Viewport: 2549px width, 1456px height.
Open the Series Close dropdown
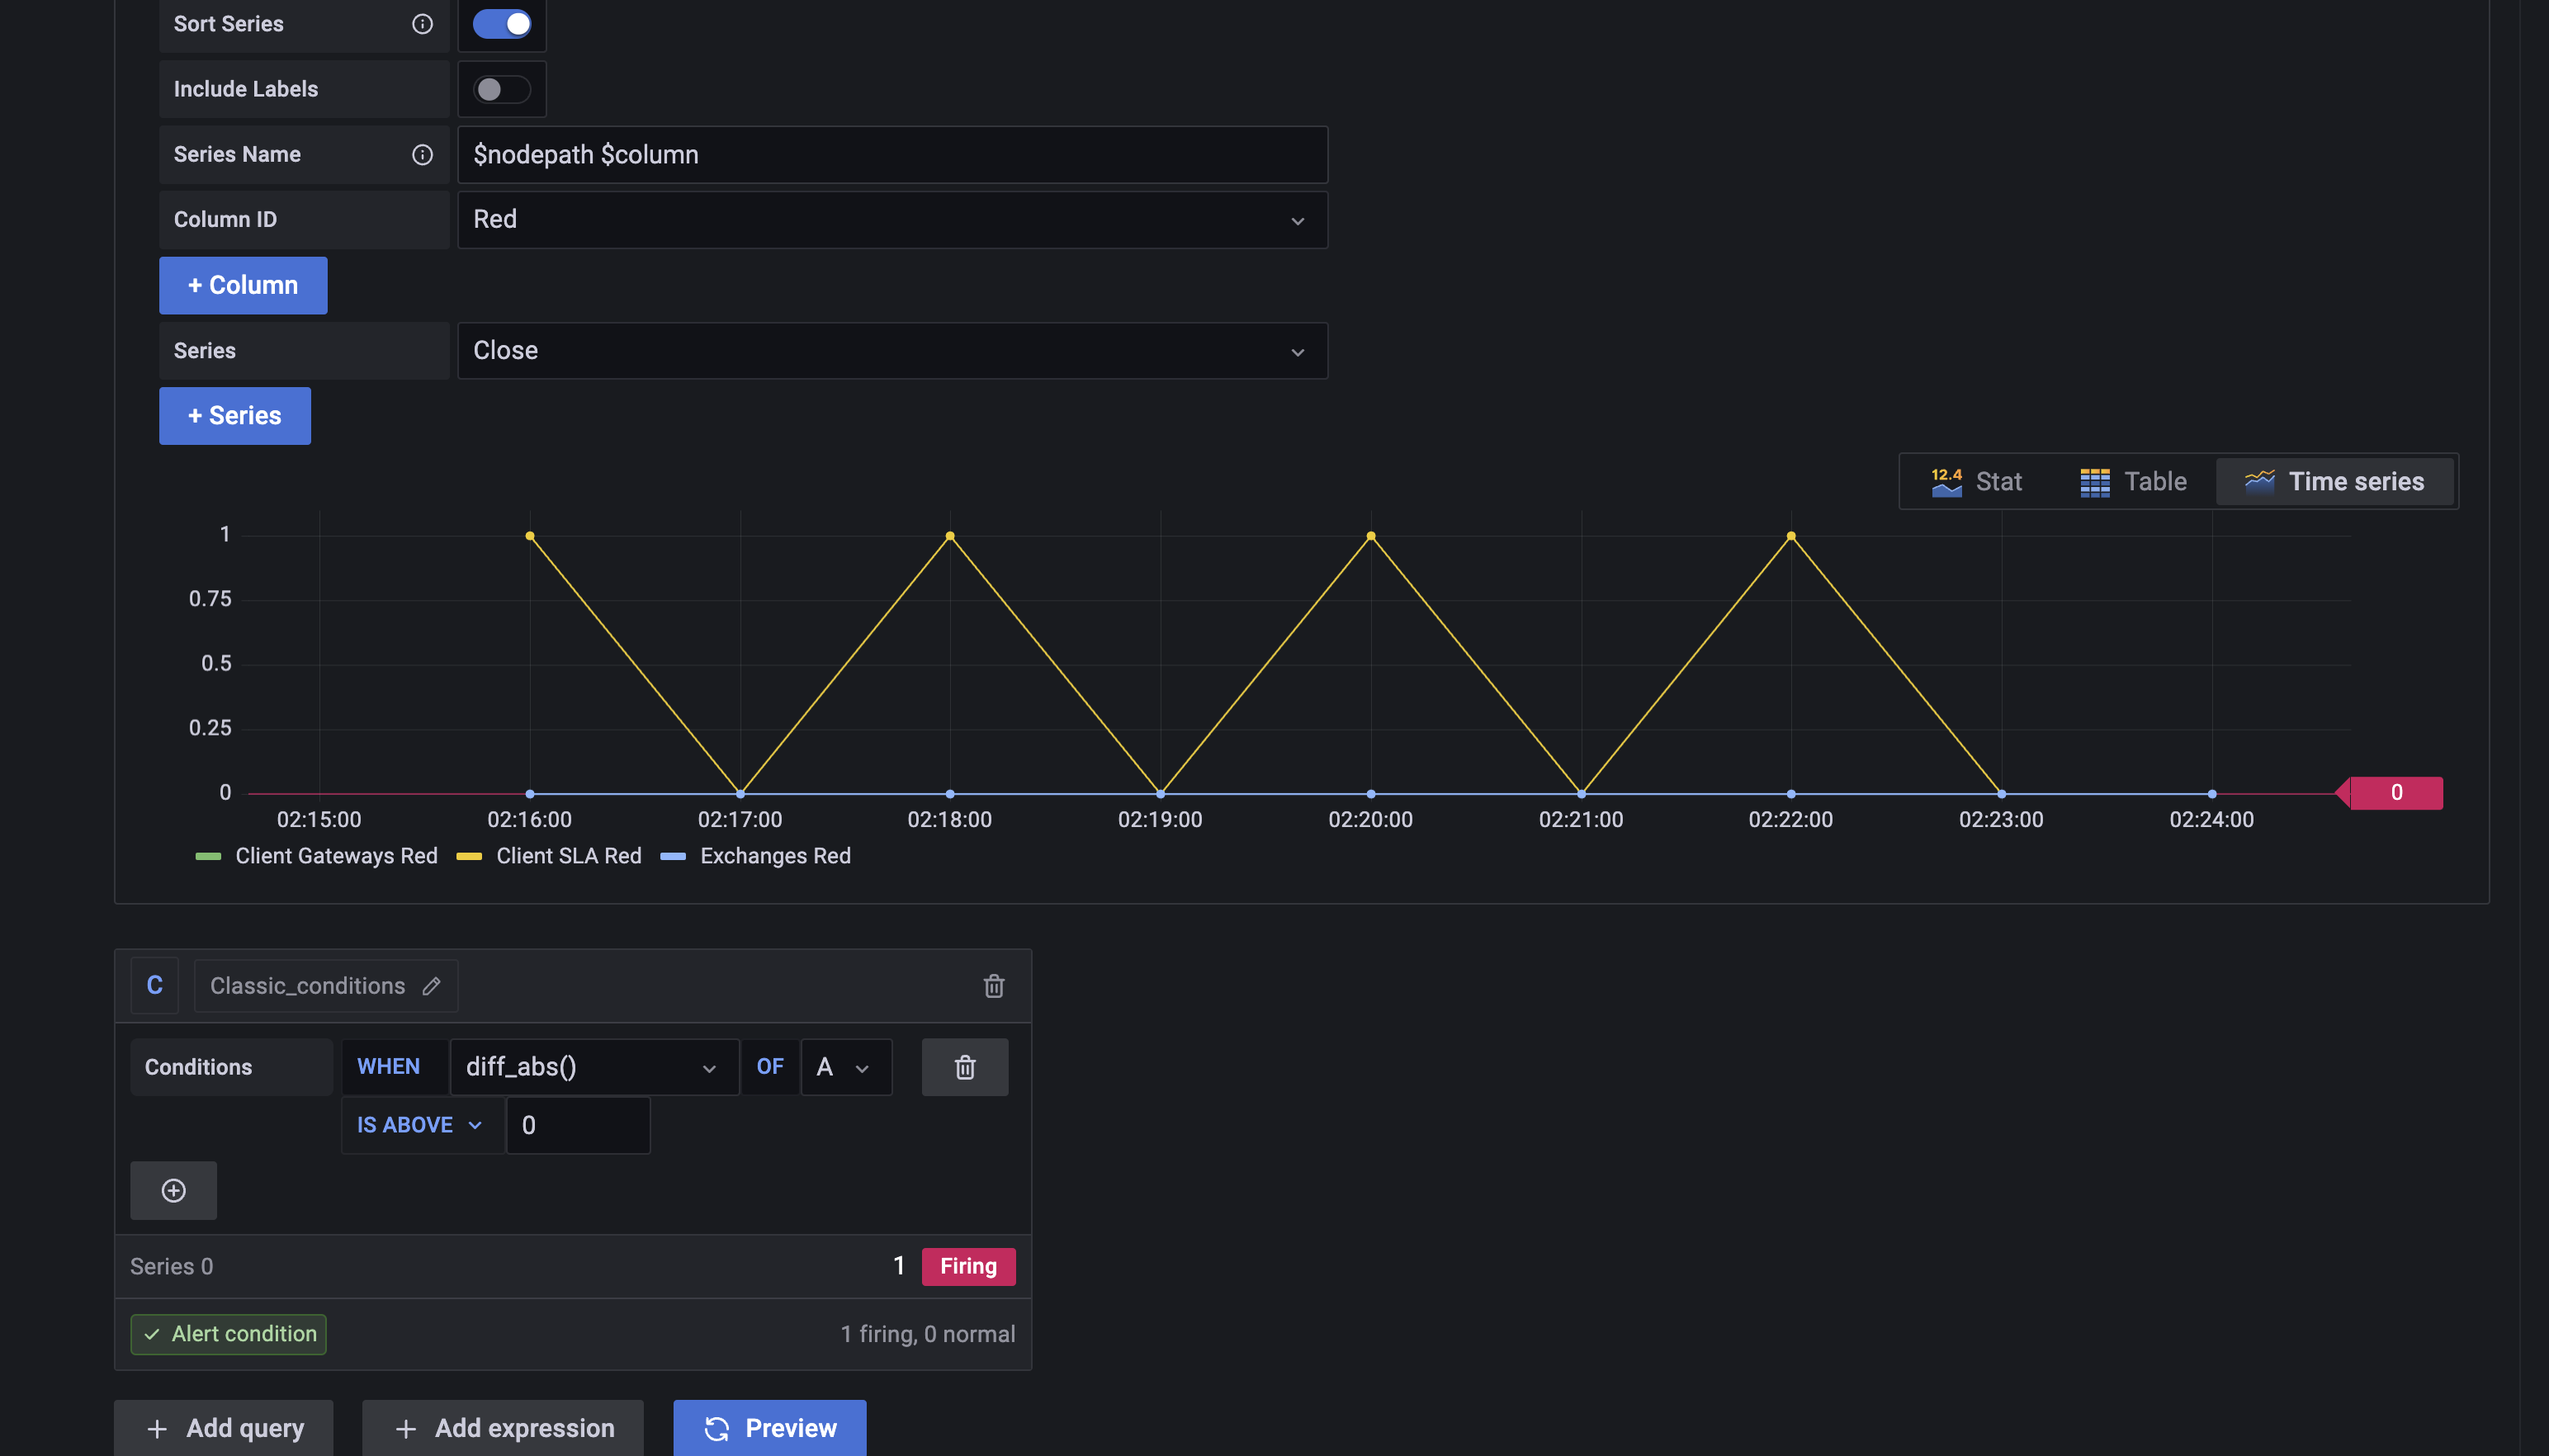click(x=892, y=351)
